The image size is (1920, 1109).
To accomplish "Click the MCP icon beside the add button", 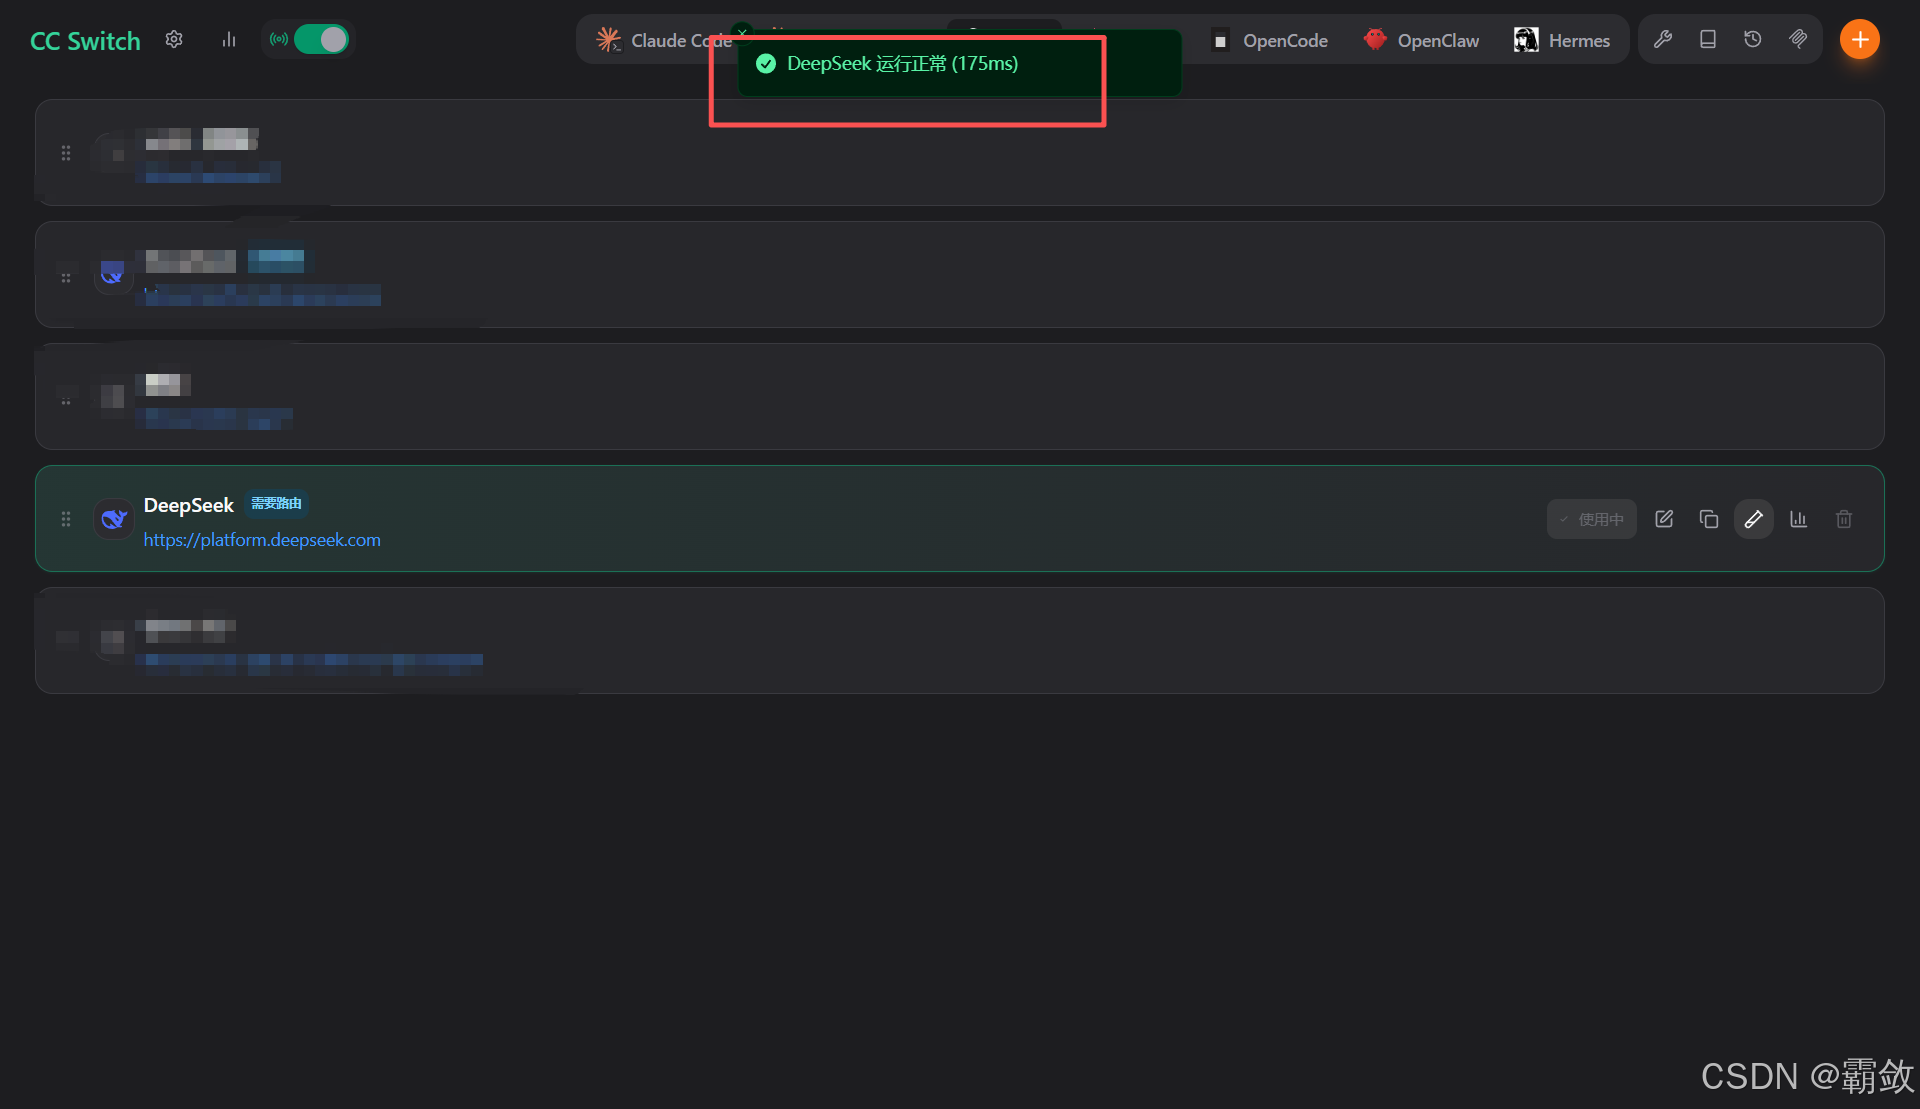I will [1798, 39].
